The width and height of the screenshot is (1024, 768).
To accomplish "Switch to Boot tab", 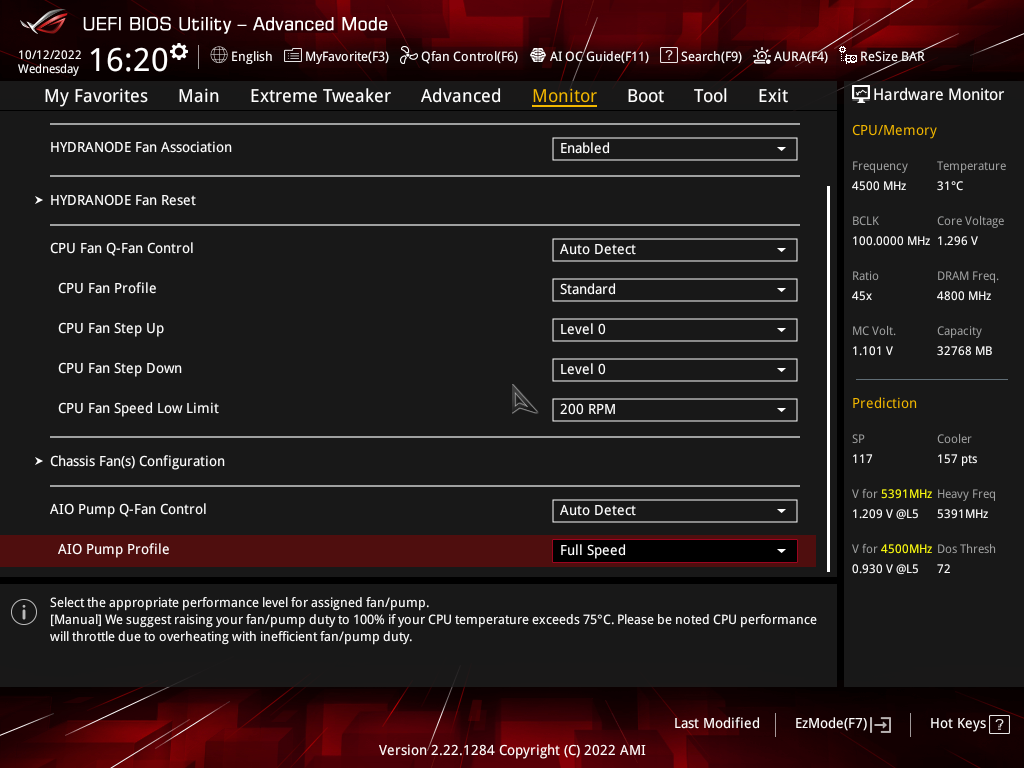I will pos(645,96).
